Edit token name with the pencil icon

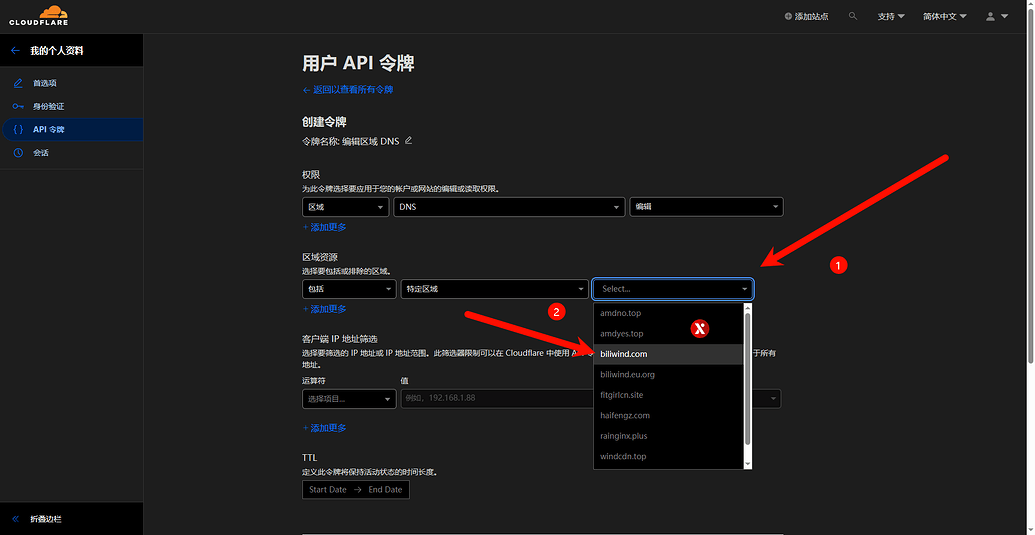[409, 140]
